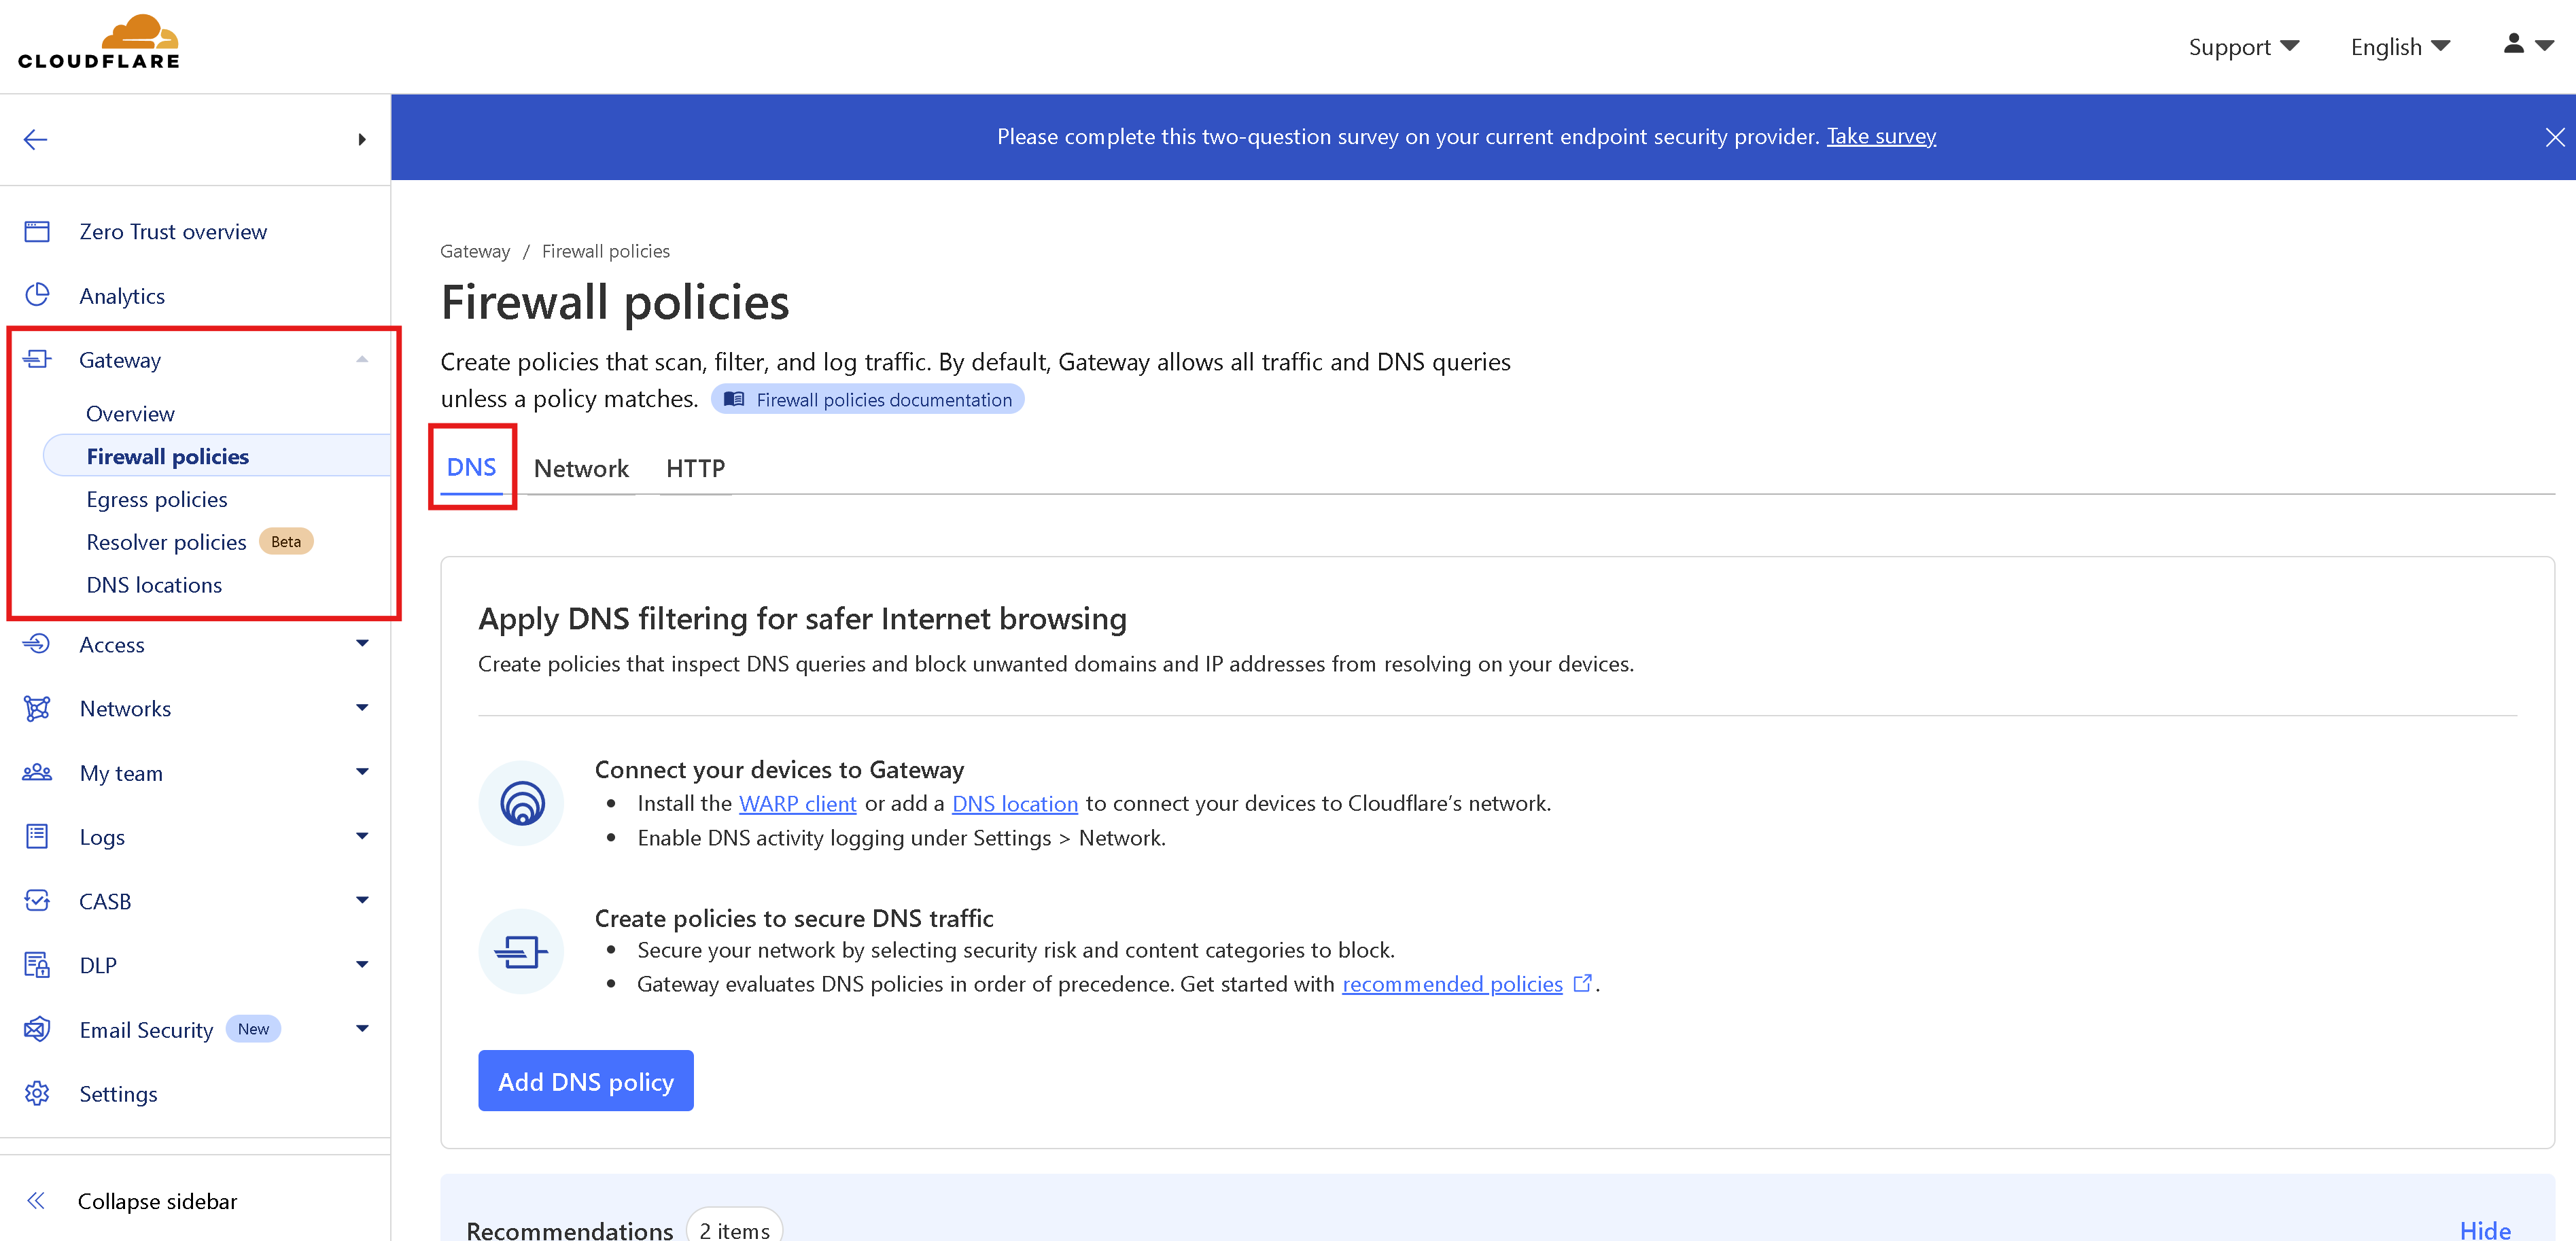The width and height of the screenshot is (2576, 1241).
Task: Expand the Logs menu arrow
Action: coord(362,836)
